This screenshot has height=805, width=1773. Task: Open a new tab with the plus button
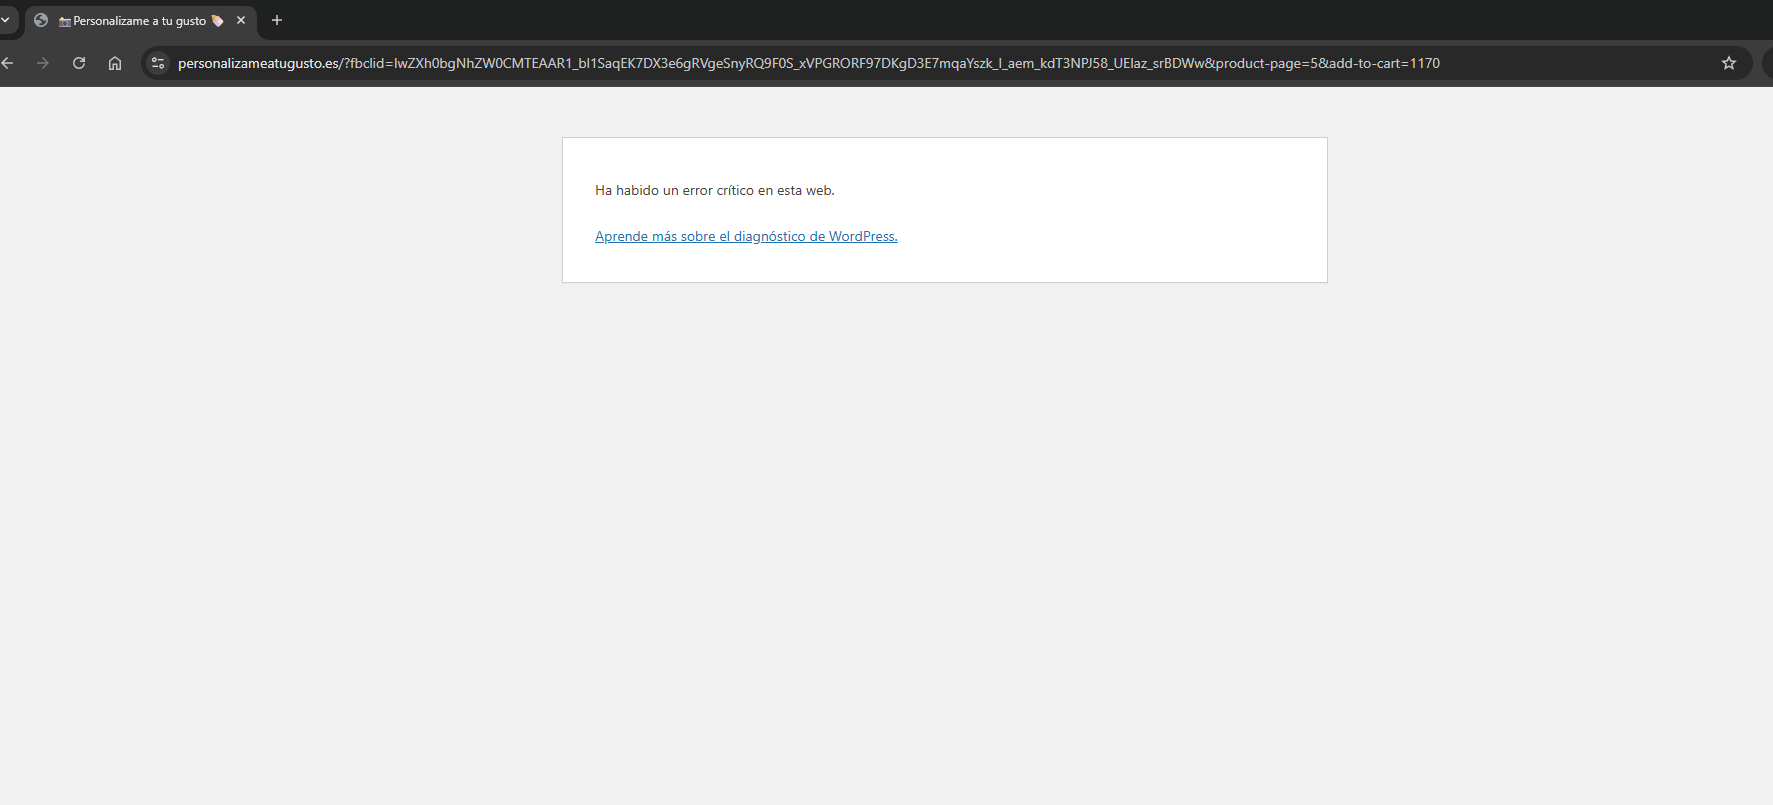[277, 20]
